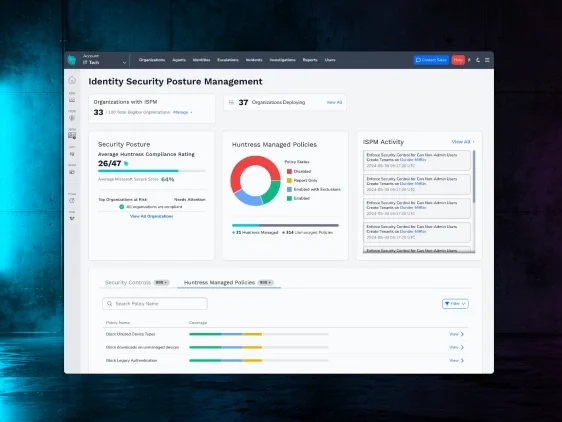Focus the Search Policy Name field

pos(155,304)
